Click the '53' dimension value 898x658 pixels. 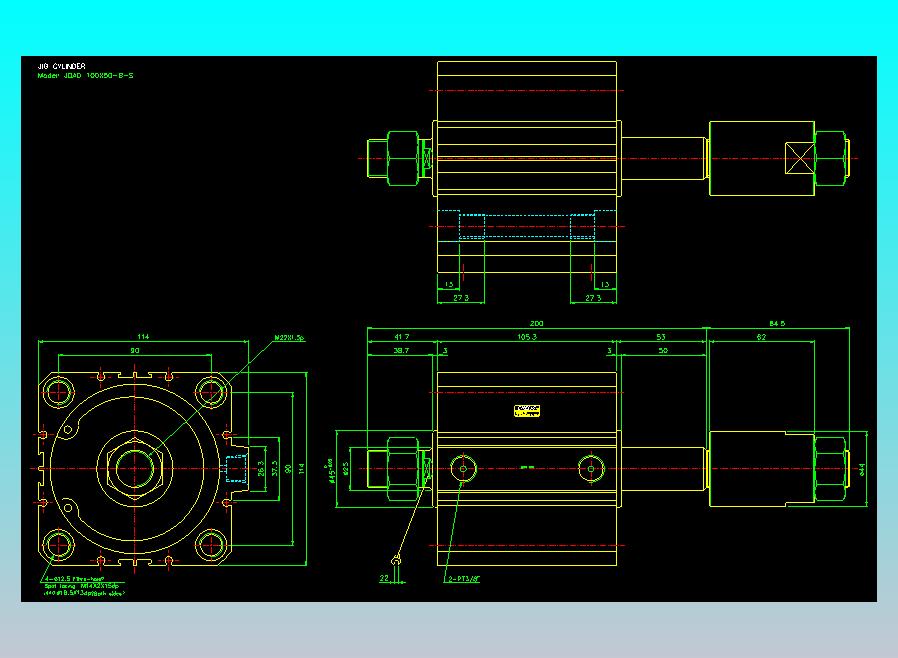pos(661,337)
